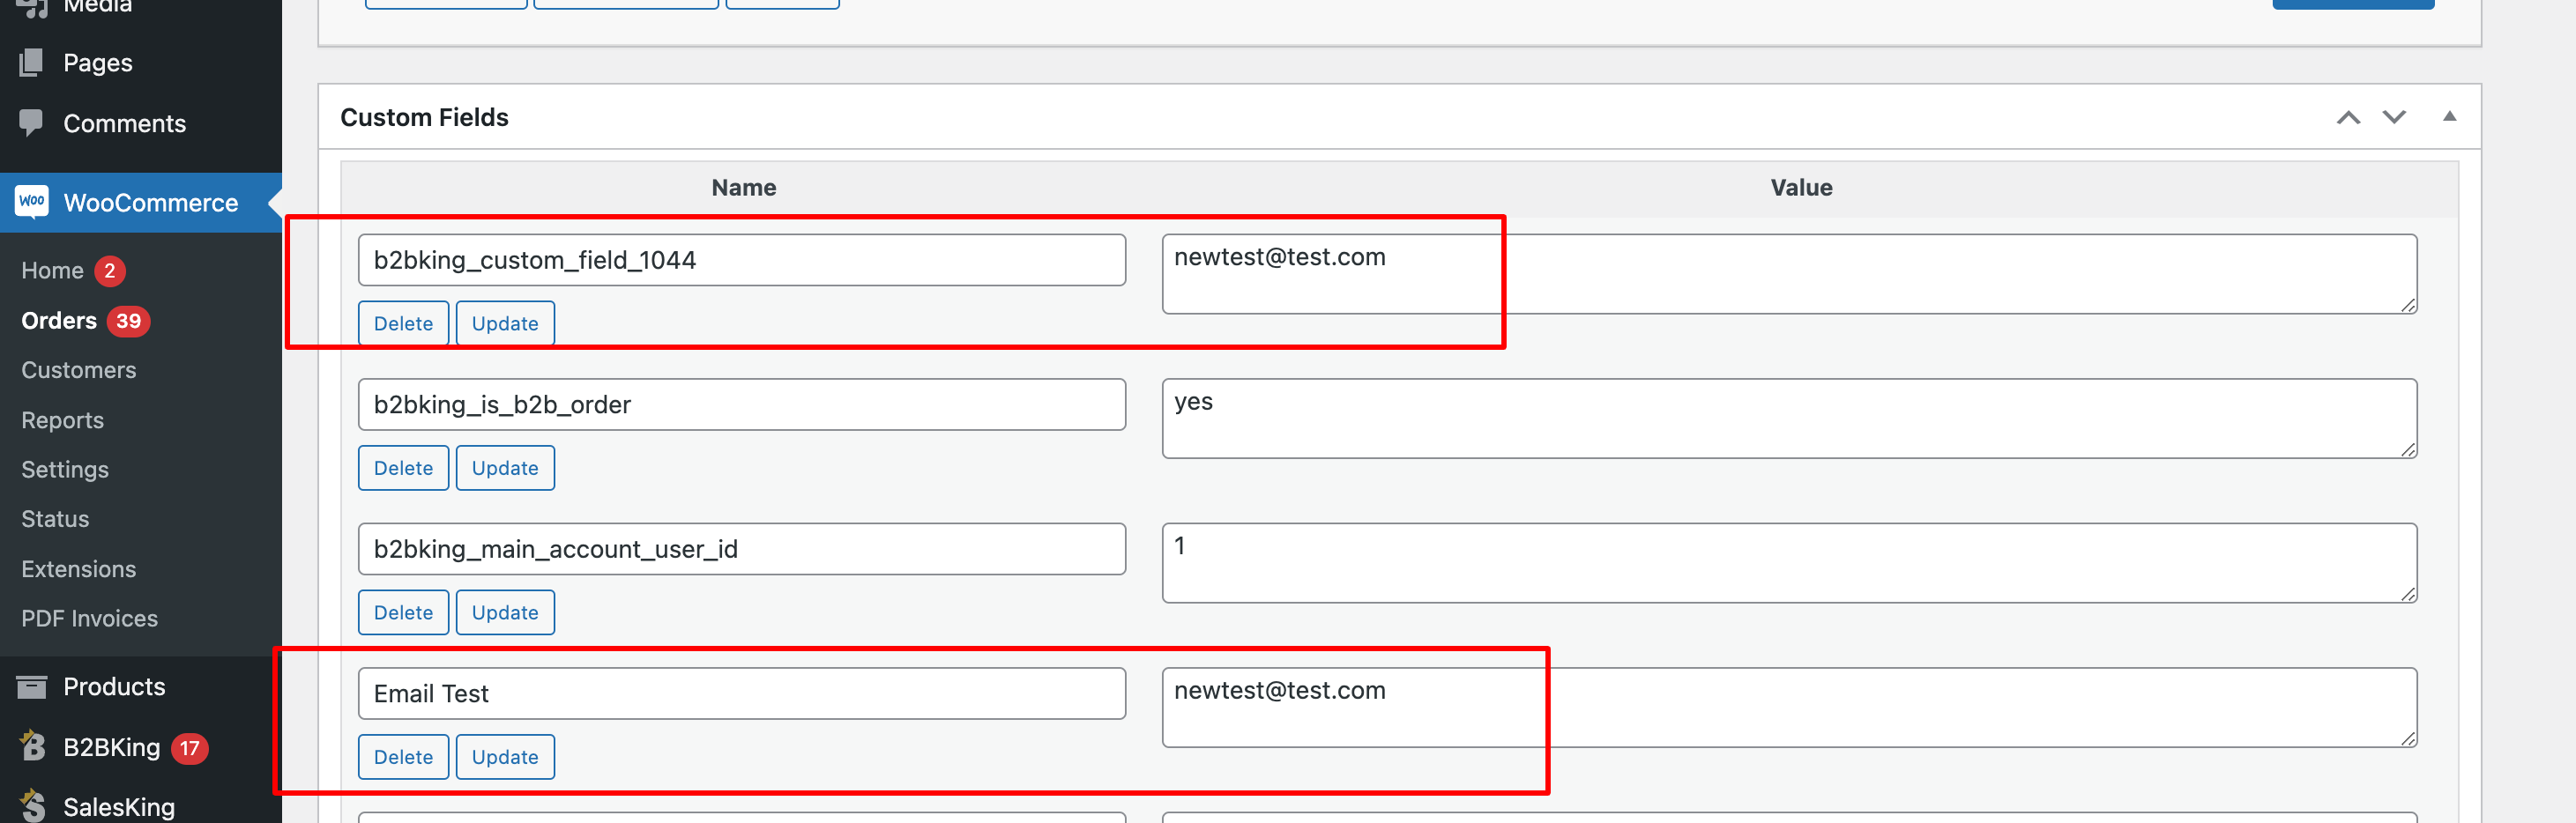Click the Comments speech bubble icon
This screenshot has width=2576, height=823.
31,123
